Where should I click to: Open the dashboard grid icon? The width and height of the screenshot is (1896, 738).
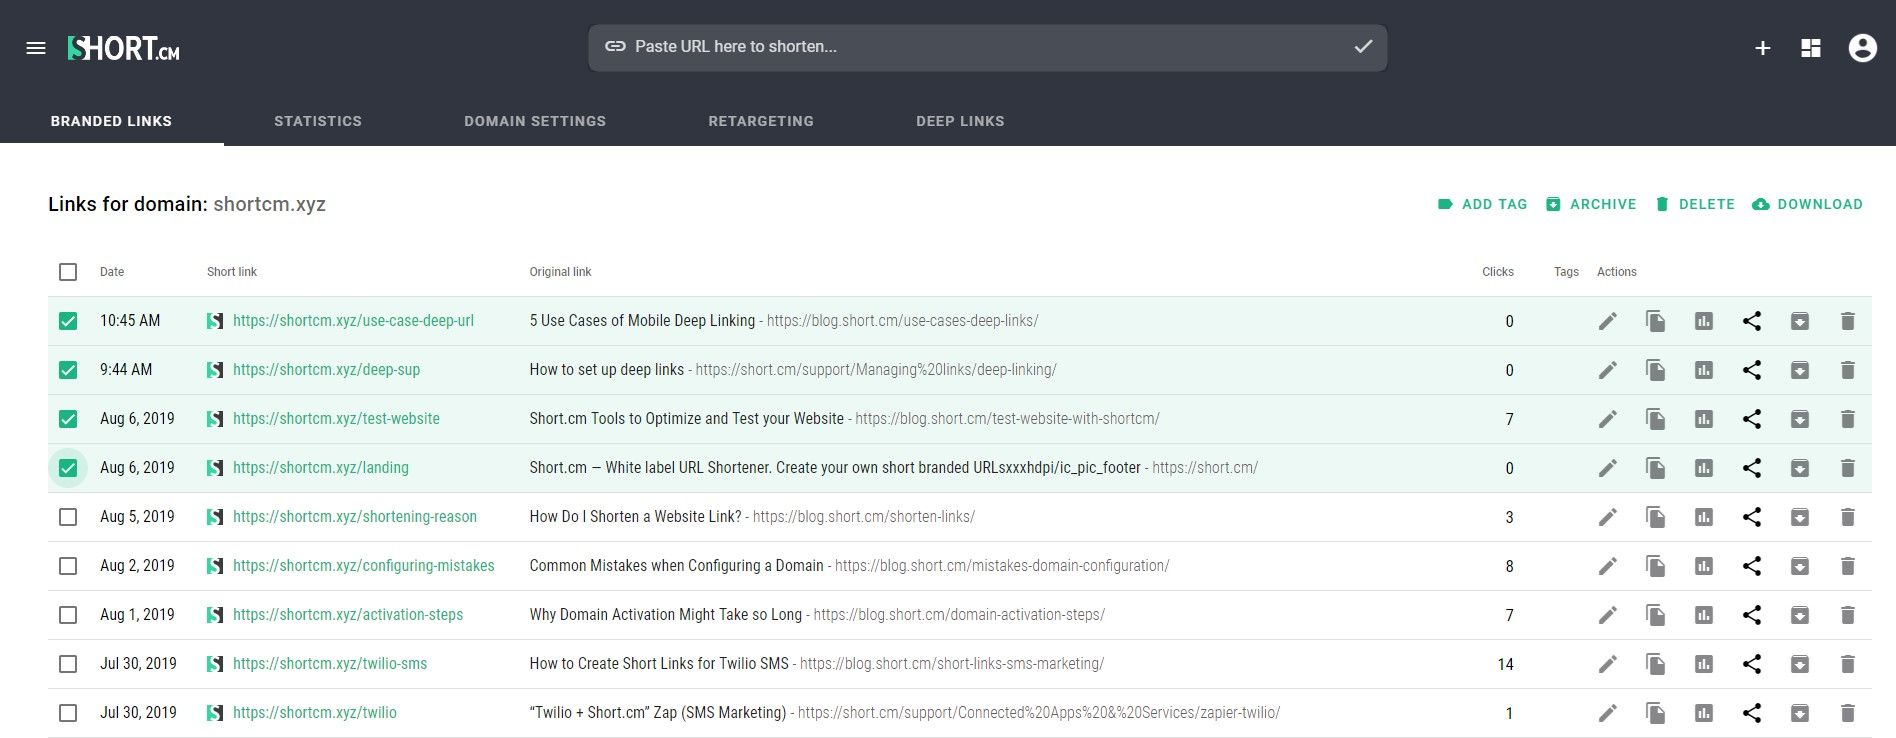(x=1811, y=48)
